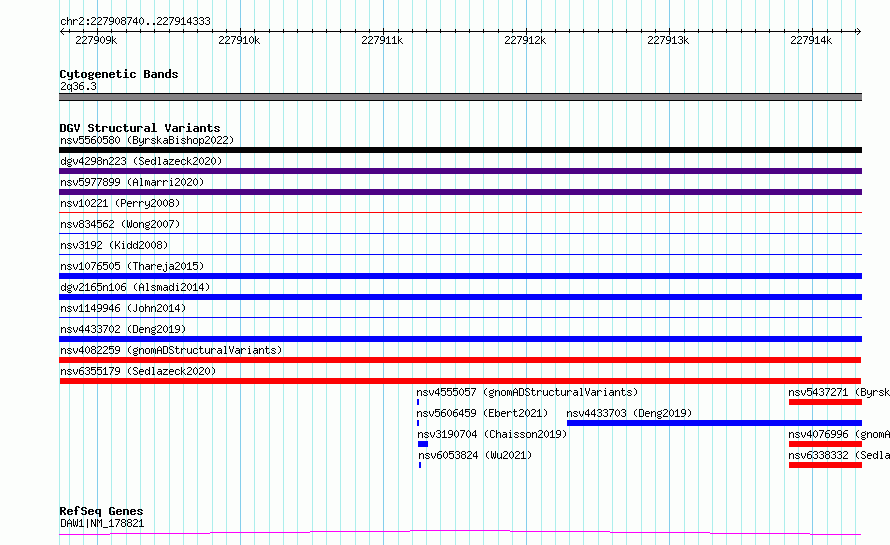This screenshot has width=890, height=545.
Task: Click the red nsv4082259 variant bar
Action: (460, 360)
